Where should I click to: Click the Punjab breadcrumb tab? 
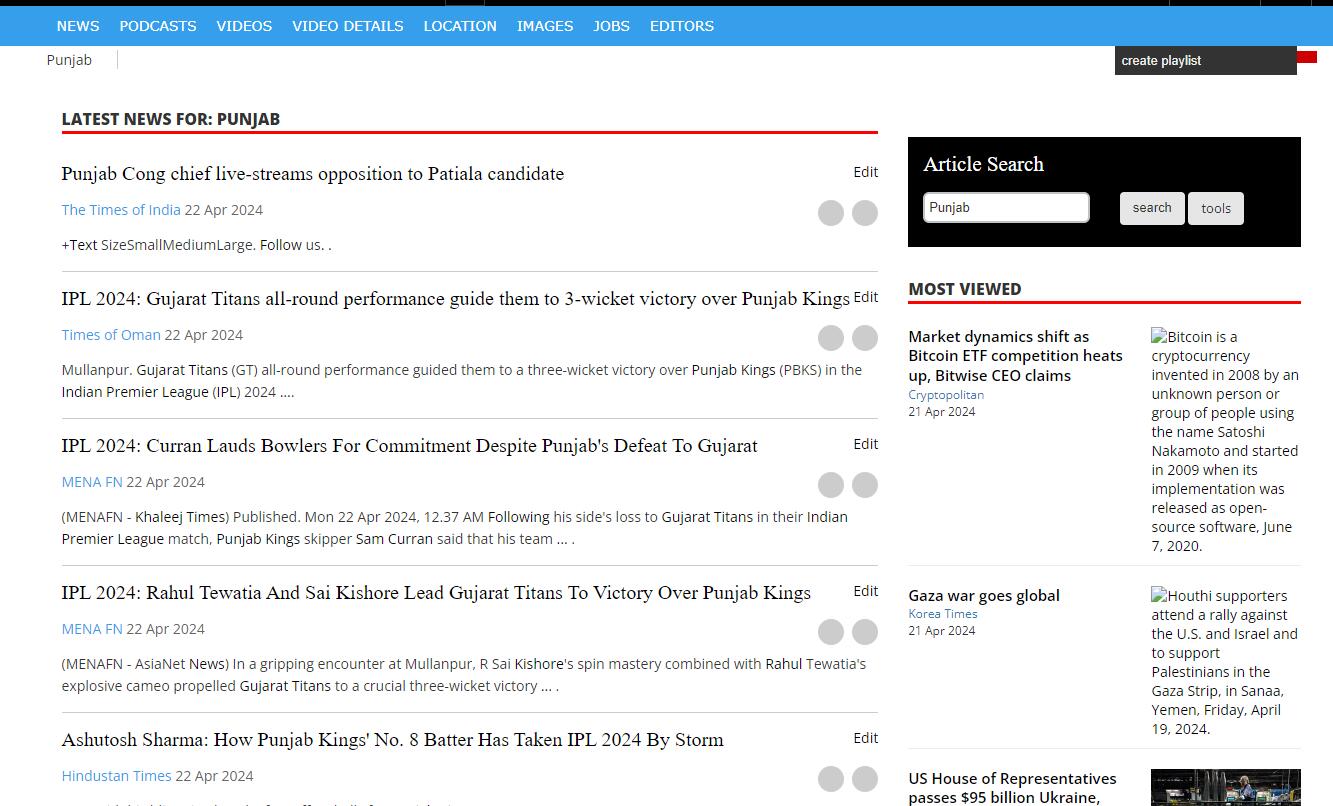[69, 60]
